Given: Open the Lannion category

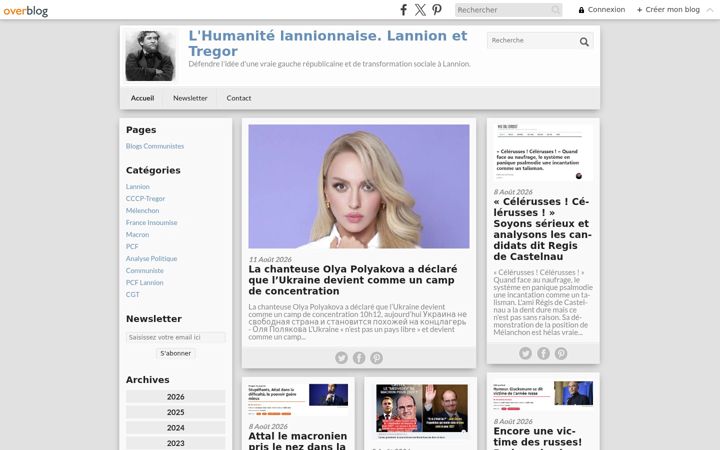Looking at the screenshot, I should 138,186.
